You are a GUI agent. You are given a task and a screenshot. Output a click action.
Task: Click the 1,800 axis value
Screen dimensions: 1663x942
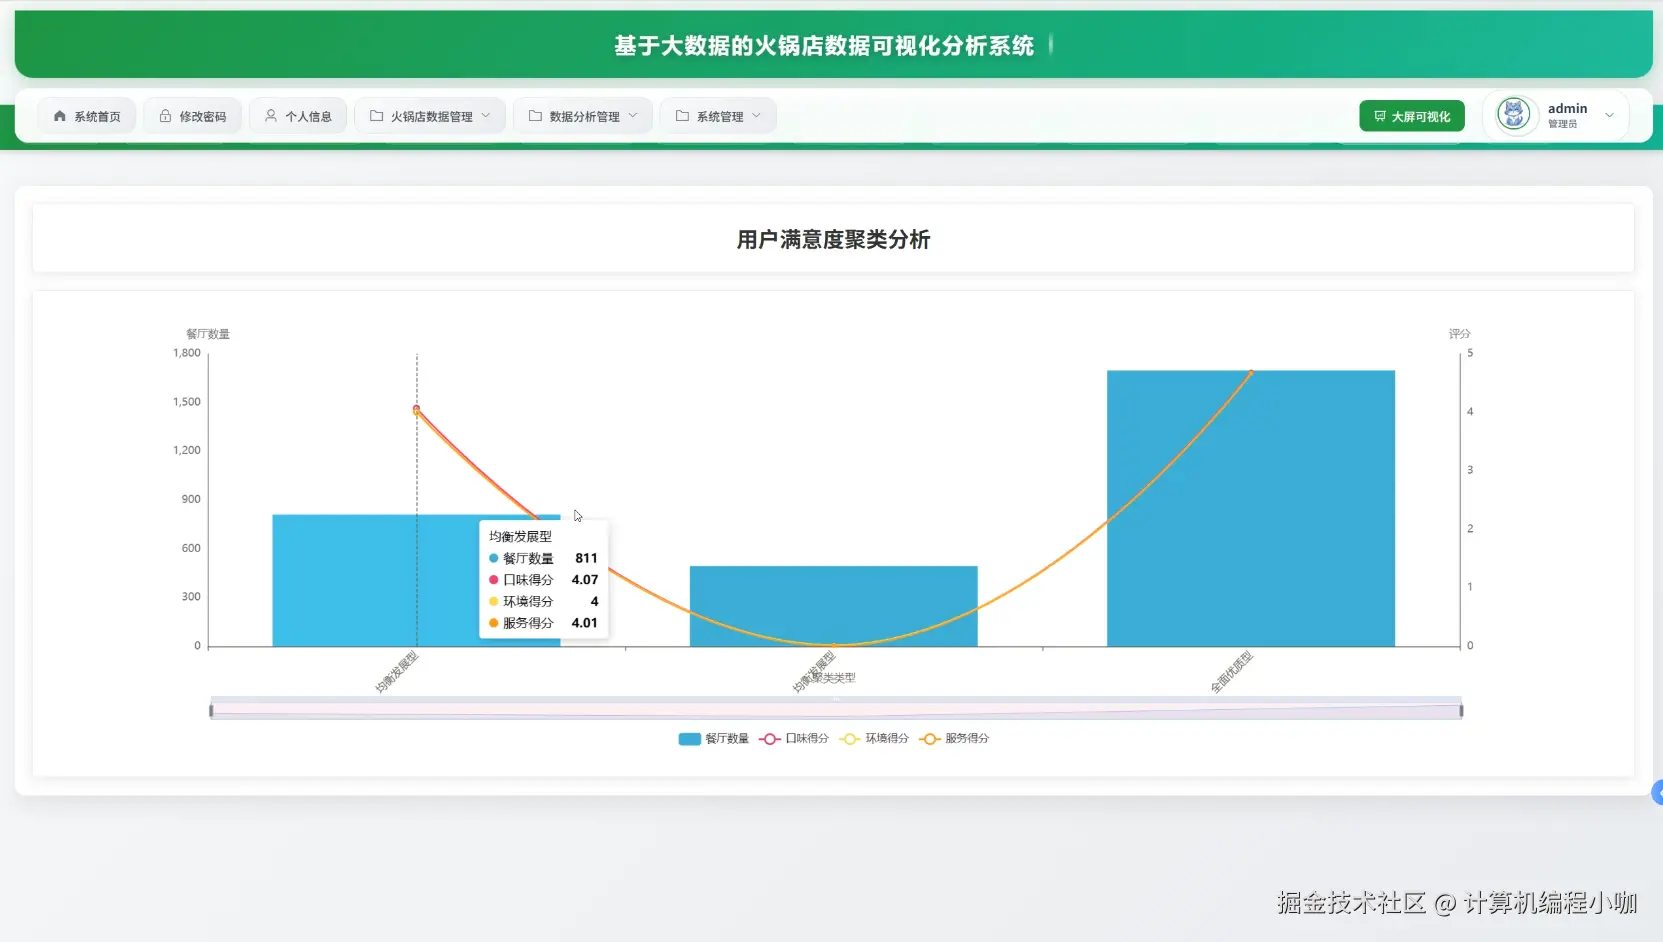coord(187,353)
